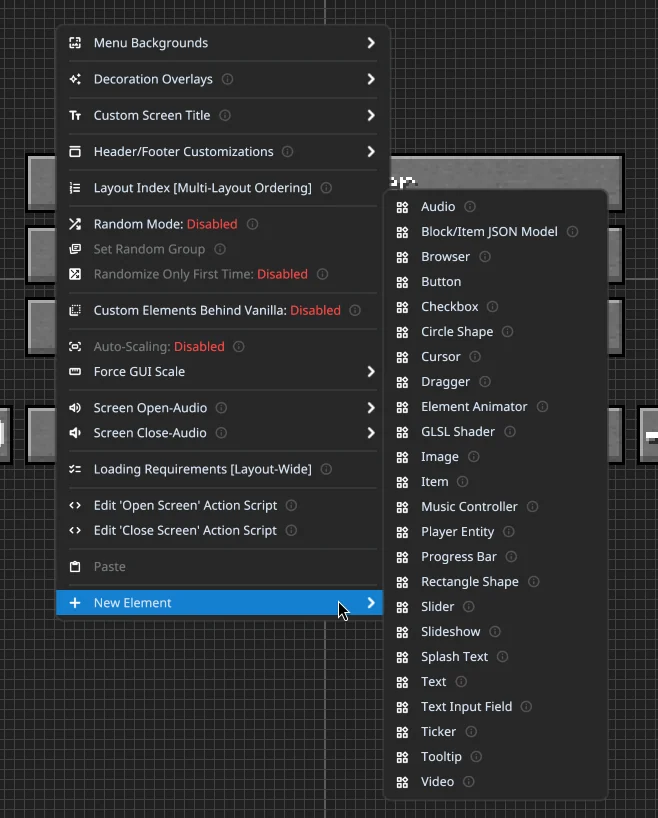658x818 pixels.
Task: Click the info icon next to Layout Index
Action: point(326,188)
